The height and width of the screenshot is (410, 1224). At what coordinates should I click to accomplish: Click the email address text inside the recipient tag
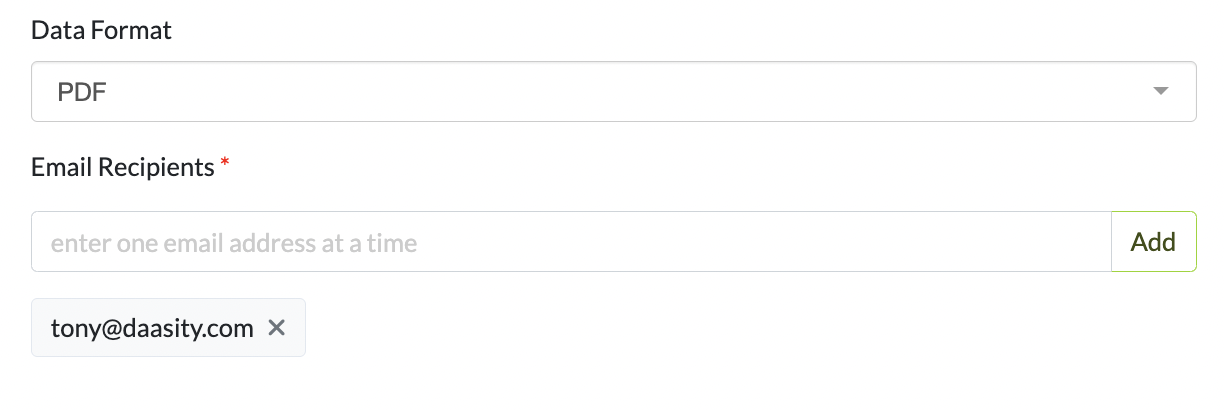[x=152, y=328]
